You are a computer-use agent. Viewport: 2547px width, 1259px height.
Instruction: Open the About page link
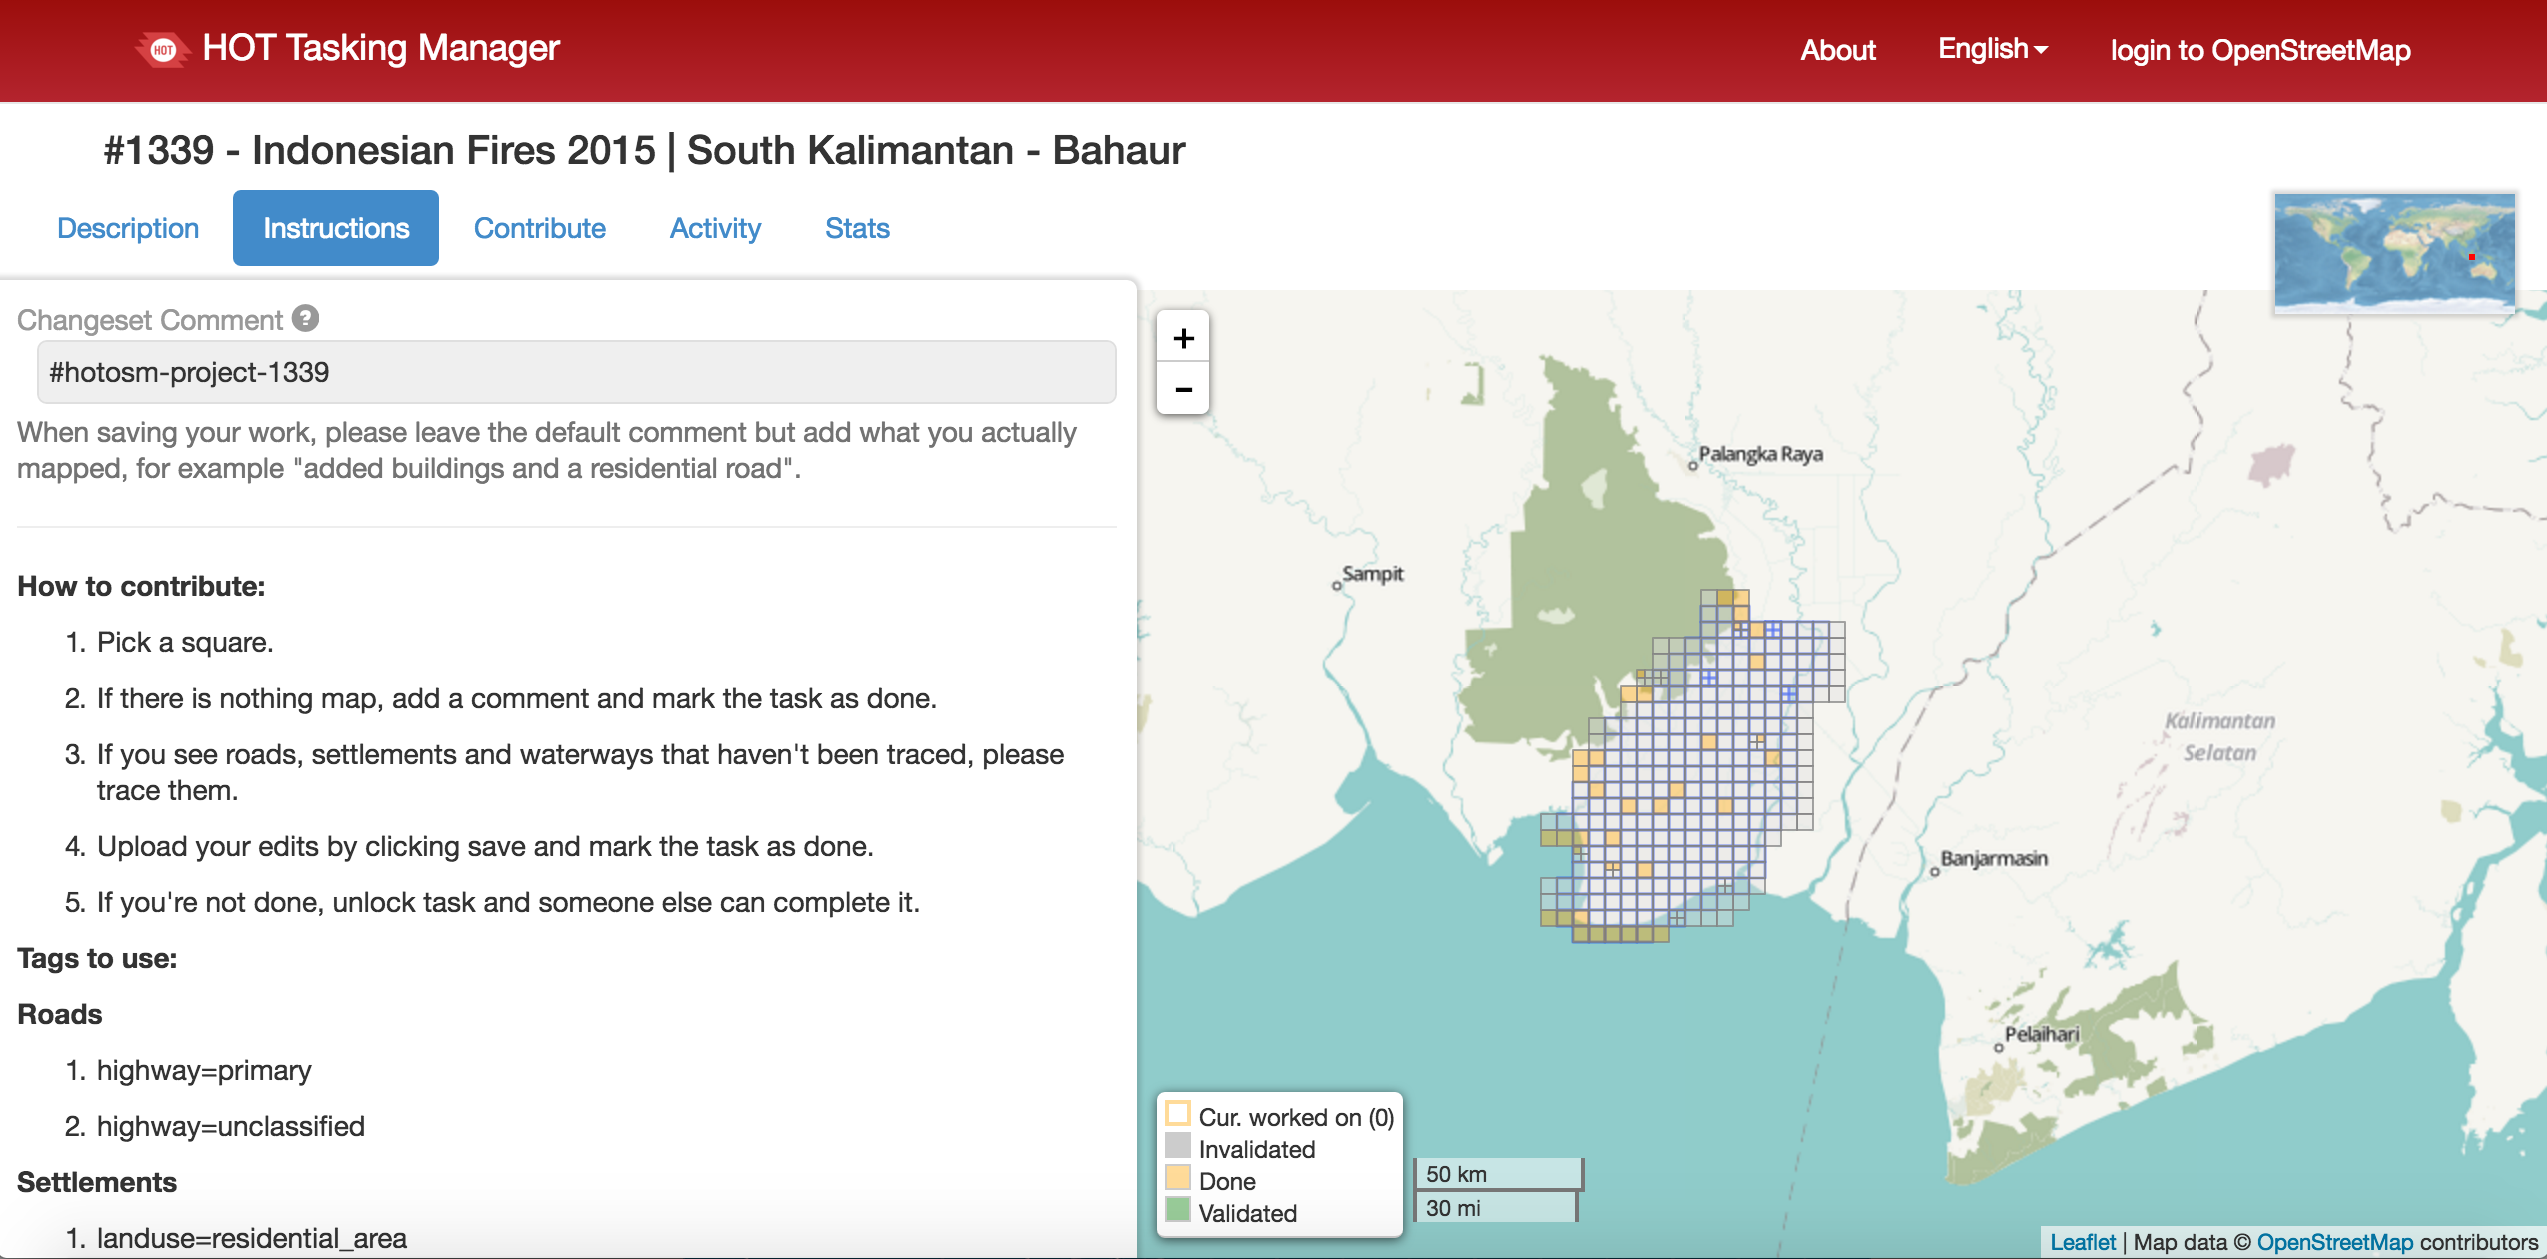coord(1837,50)
